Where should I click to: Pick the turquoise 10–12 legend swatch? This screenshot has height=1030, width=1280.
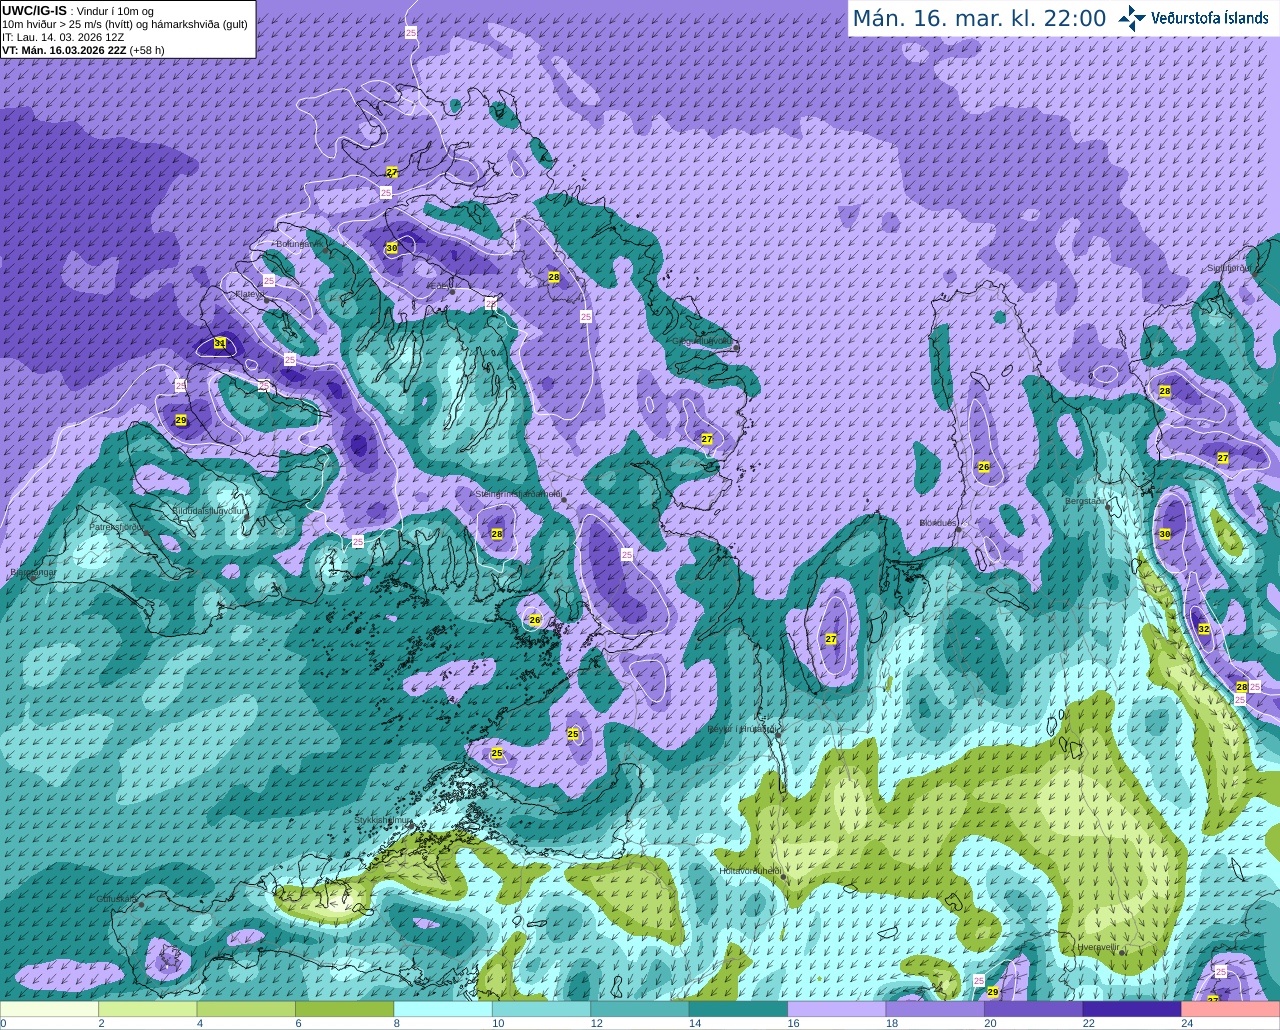point(542,1009)
